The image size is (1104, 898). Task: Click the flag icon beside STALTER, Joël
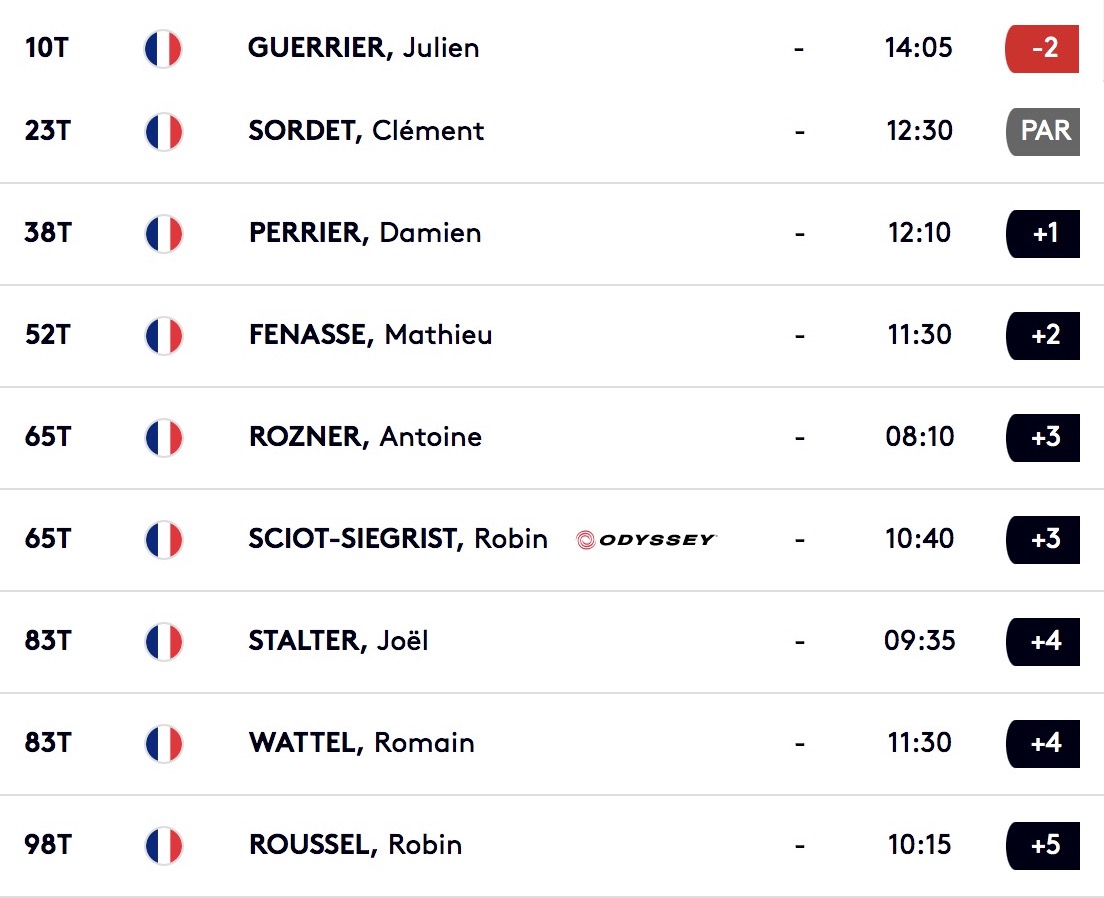point(164,642)
